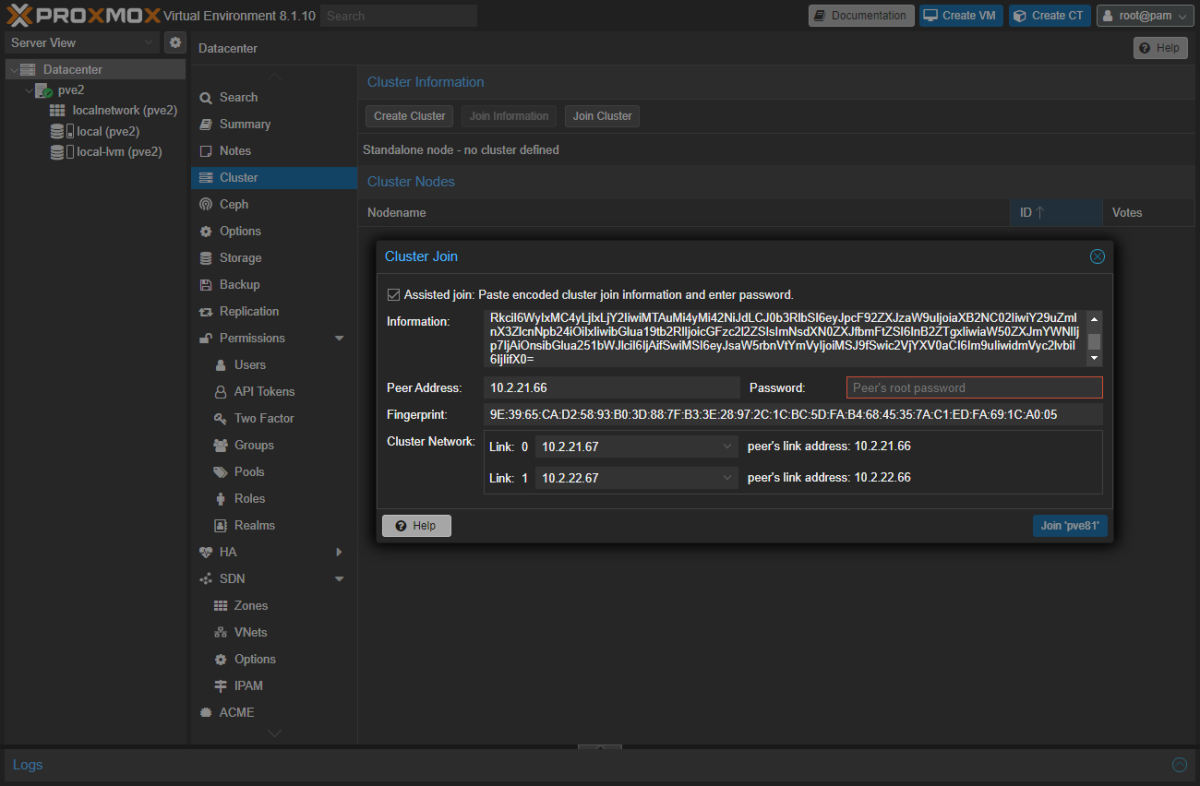The width and height of the screenshot is (1200, 786).
Task: Click the localnetwork (pve2) grid icon
Action: (58, 110)
